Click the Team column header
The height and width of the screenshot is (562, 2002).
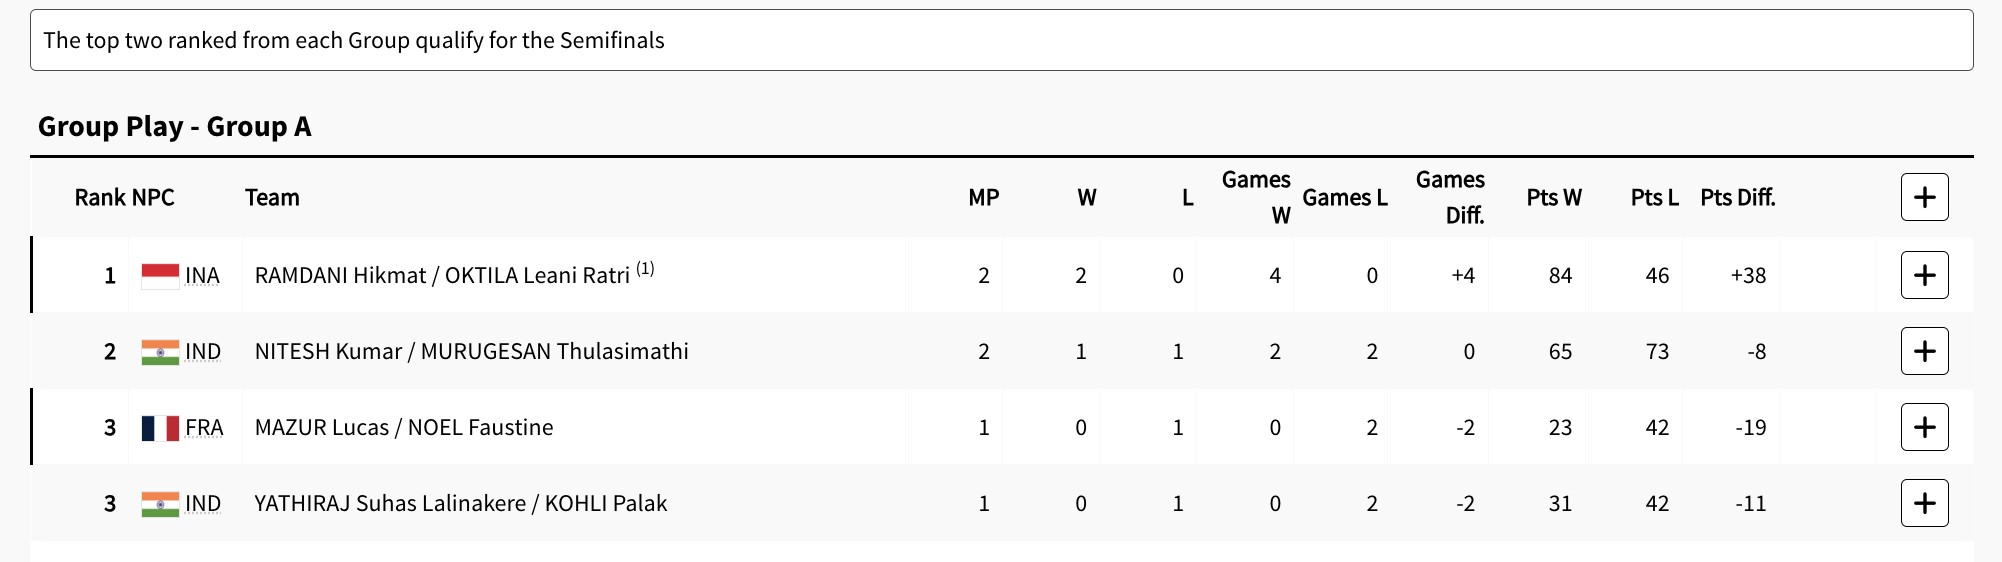[272, 198]
